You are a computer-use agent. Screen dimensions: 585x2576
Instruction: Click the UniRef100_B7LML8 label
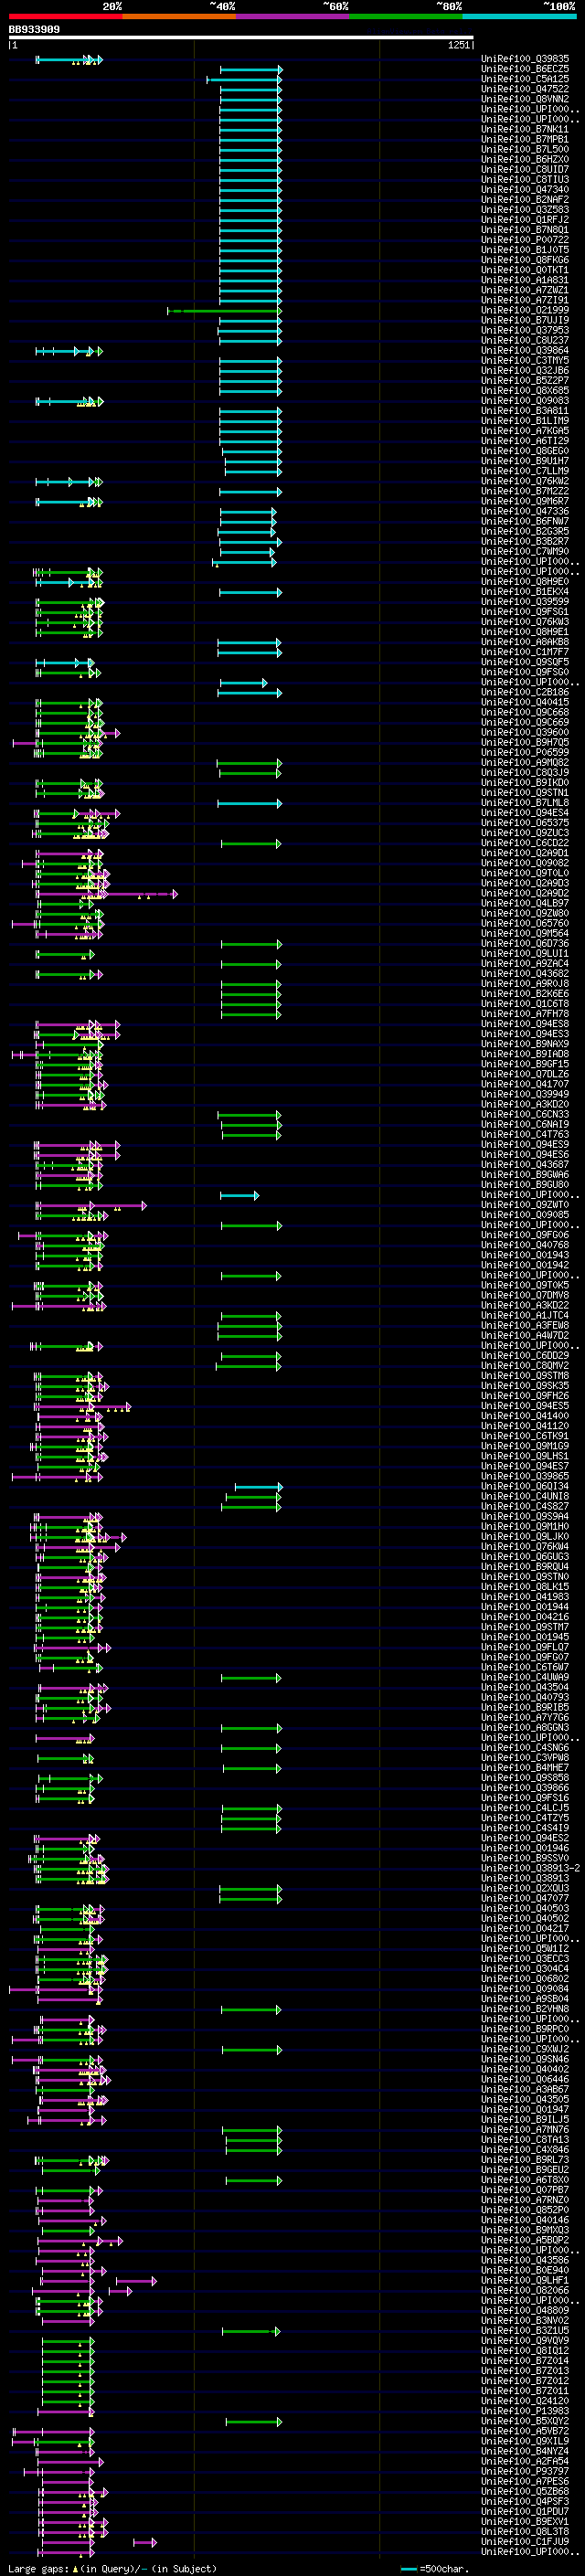click(525, 803)
